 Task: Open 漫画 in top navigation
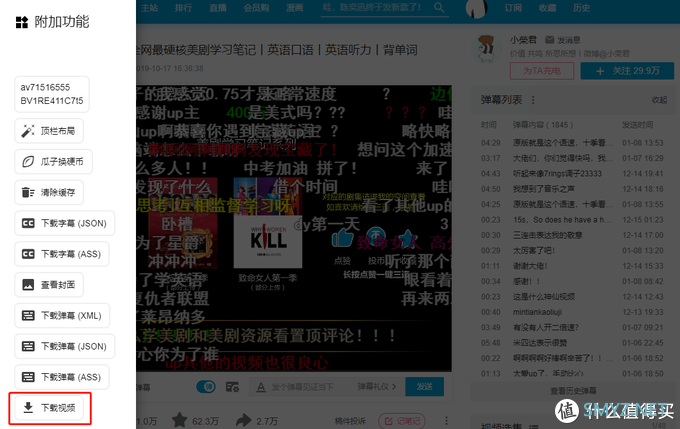(x=294, y=8)
